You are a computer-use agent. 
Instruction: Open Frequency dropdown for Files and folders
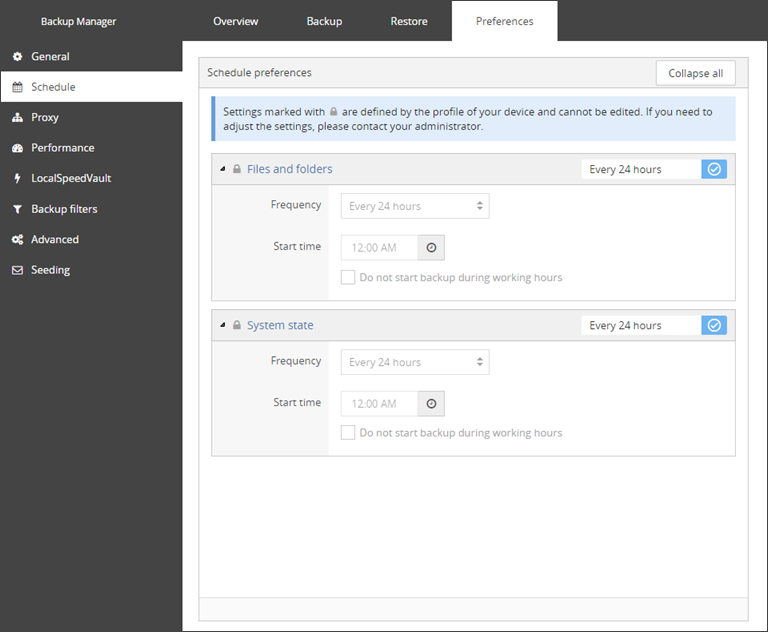click(x=415, y=206)
